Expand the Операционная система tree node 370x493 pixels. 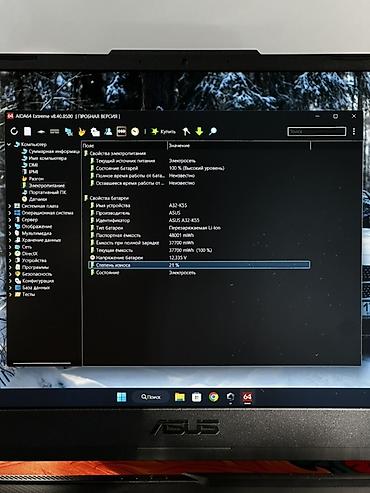click(x=10, y=213)
